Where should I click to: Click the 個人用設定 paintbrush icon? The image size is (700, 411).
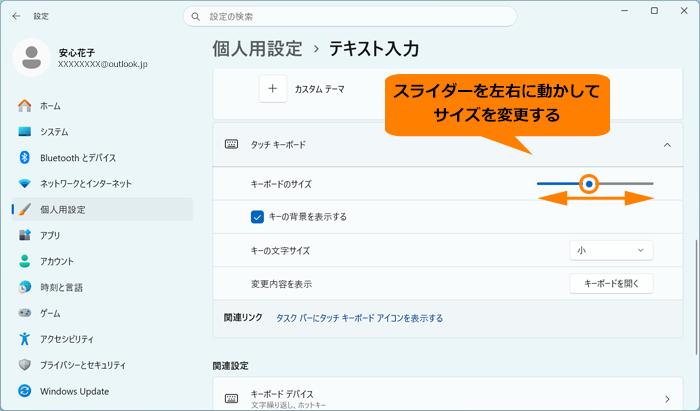click(x=25, y=209)
